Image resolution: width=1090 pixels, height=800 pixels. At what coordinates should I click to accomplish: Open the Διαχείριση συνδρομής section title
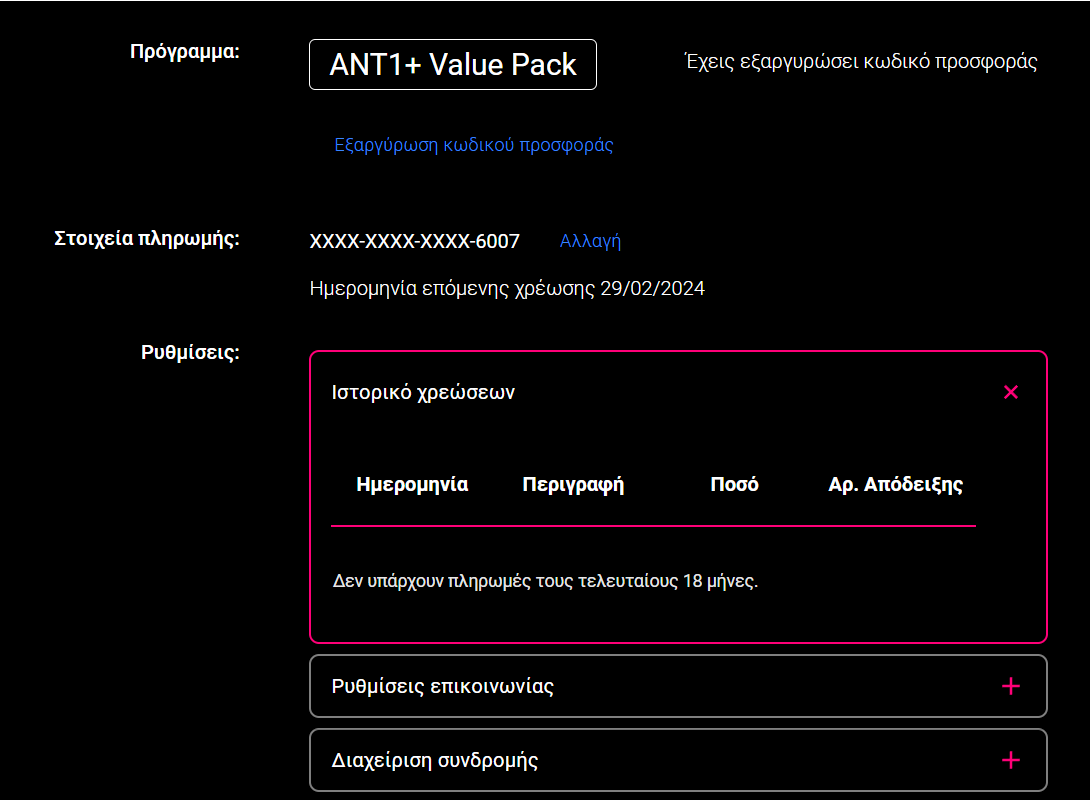point(434,760)
